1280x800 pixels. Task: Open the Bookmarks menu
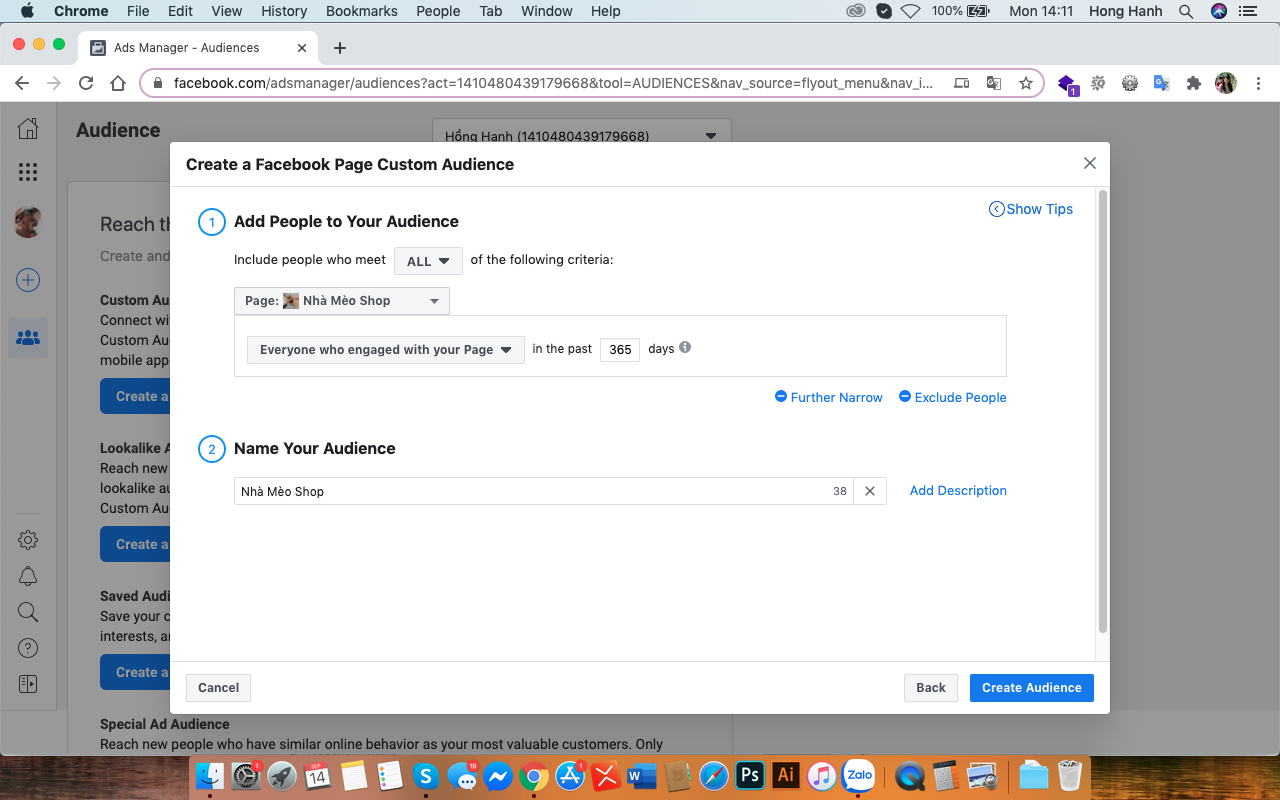click(x=362, y=11)
